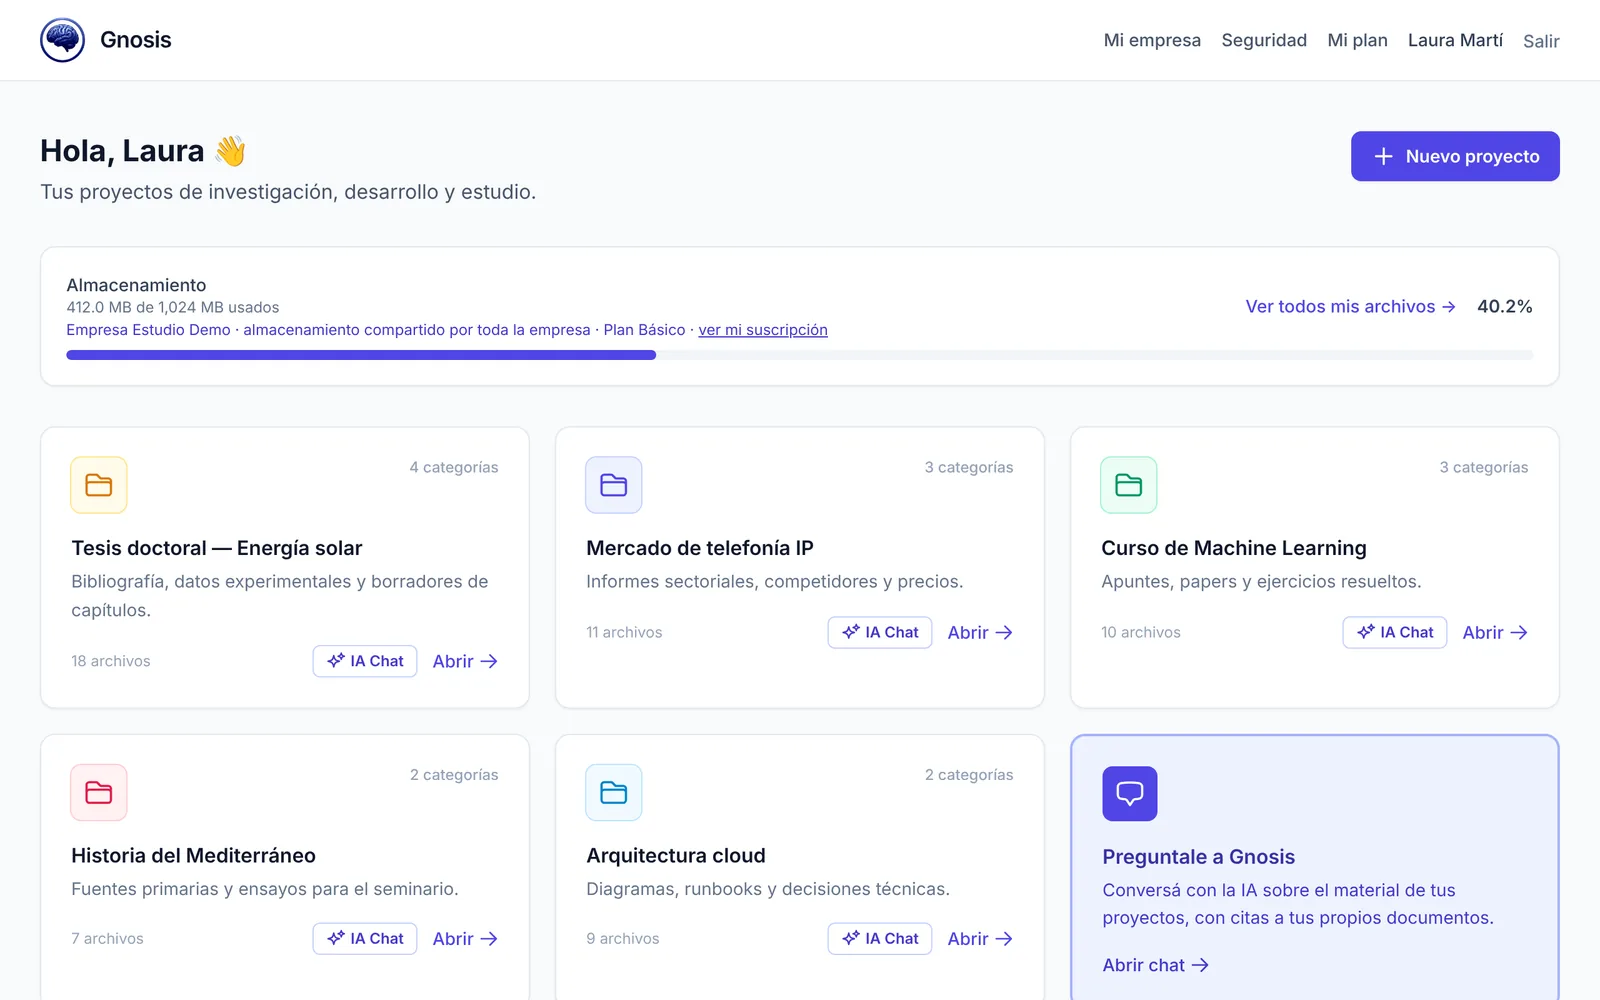Click the storage usage progress bar
Screen dimensions: 1600x1000
coord(799,355)
